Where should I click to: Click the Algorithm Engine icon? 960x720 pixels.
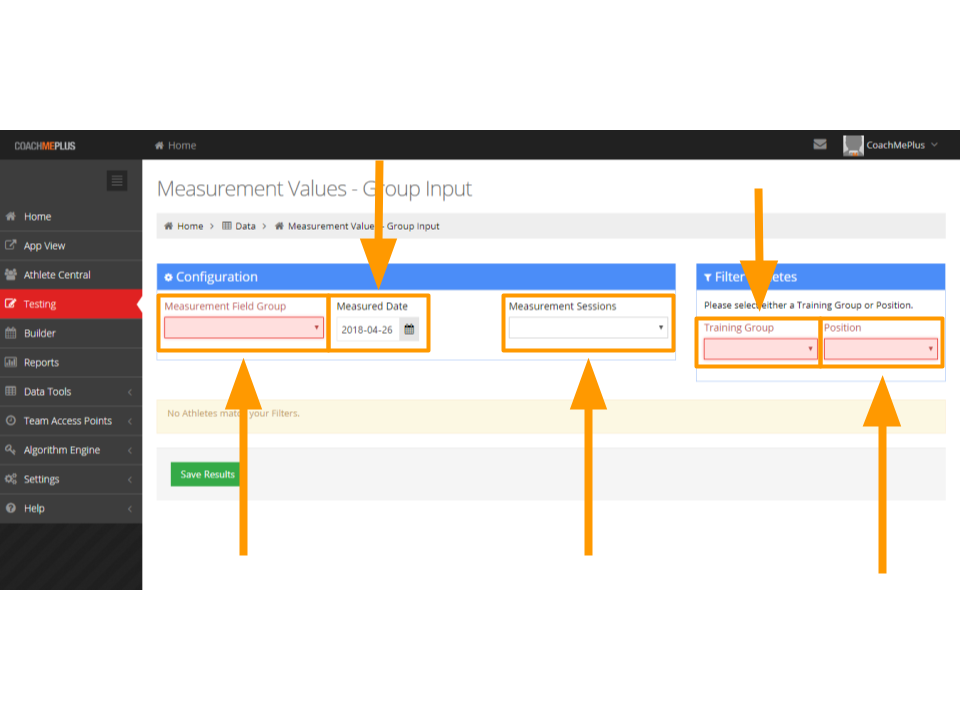(11, 449)
